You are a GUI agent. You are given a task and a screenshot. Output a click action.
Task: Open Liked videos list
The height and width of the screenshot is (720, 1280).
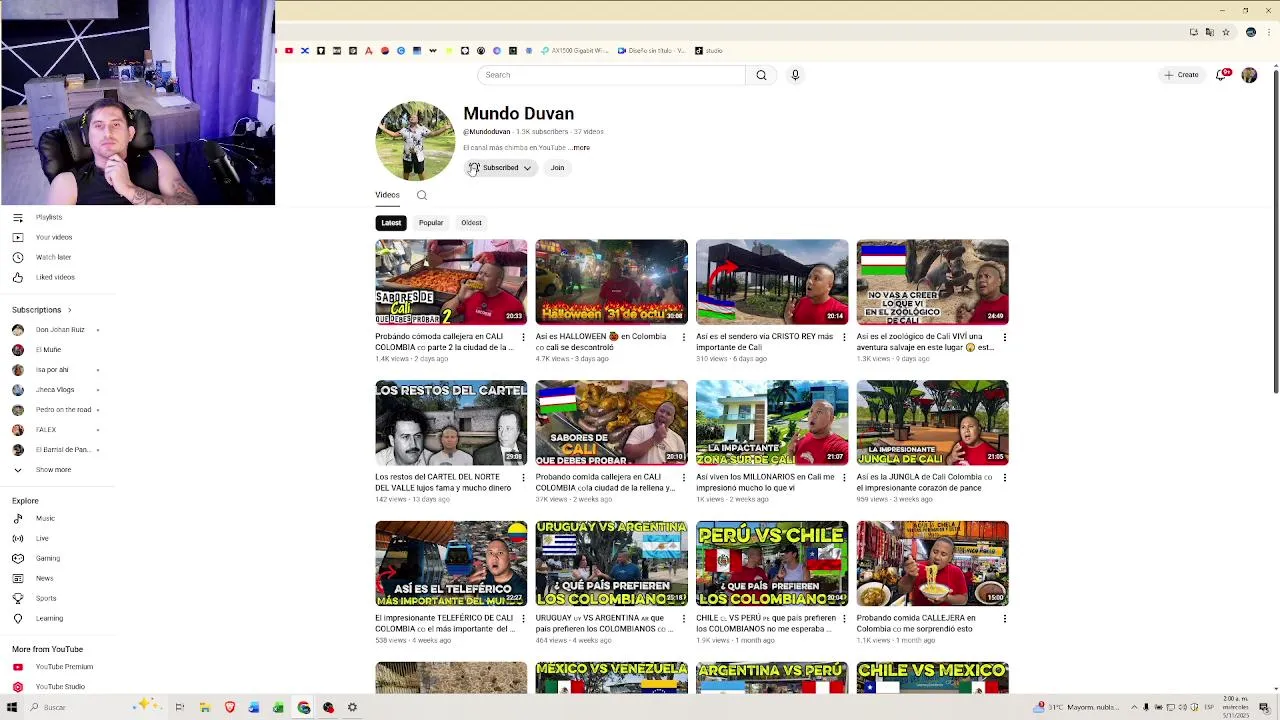(x=57, y=277)
